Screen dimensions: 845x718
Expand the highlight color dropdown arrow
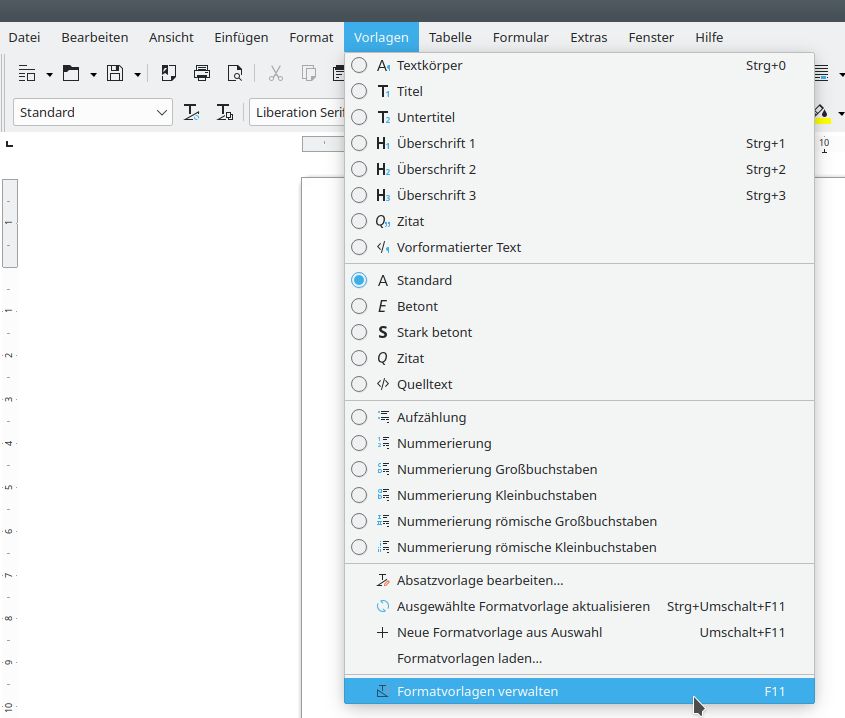point(840,113)
